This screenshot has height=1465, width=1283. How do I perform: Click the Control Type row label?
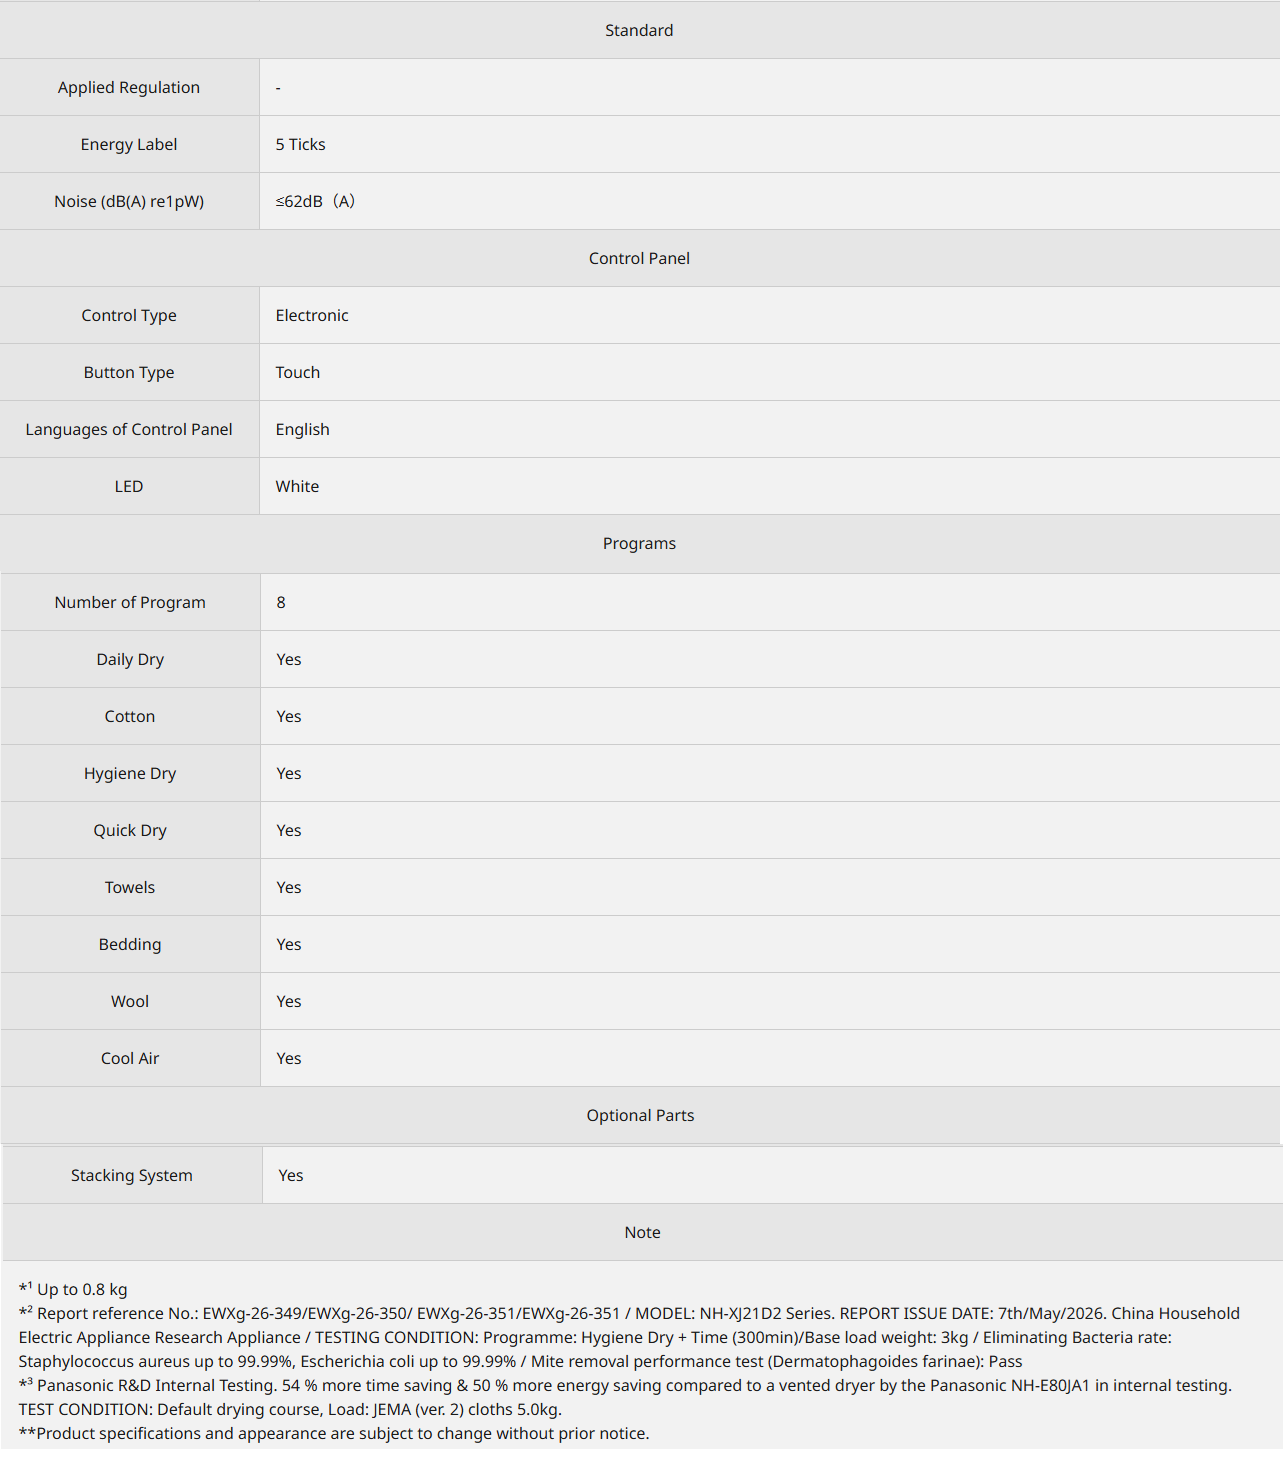129,315
